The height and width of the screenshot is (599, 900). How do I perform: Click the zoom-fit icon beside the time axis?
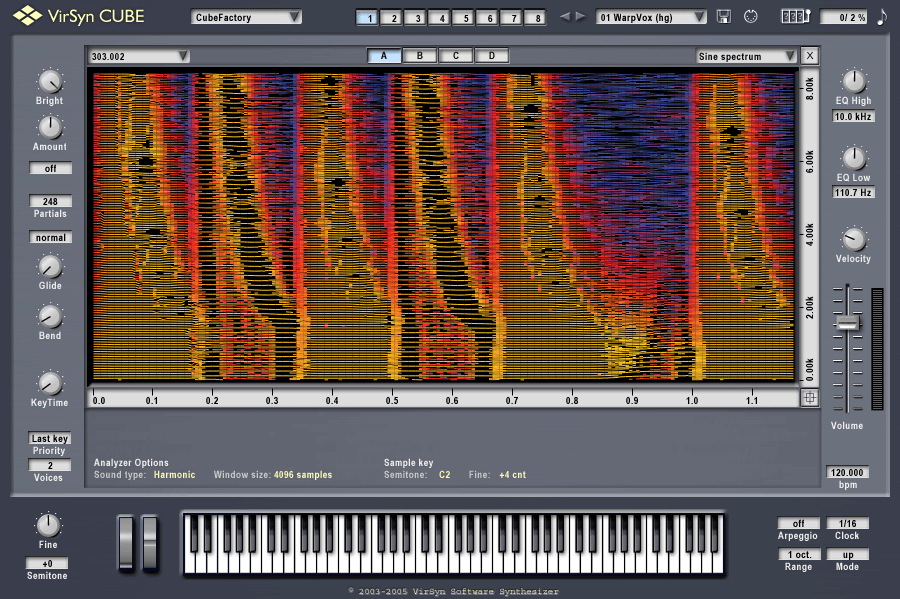click(x=809, y=397)
